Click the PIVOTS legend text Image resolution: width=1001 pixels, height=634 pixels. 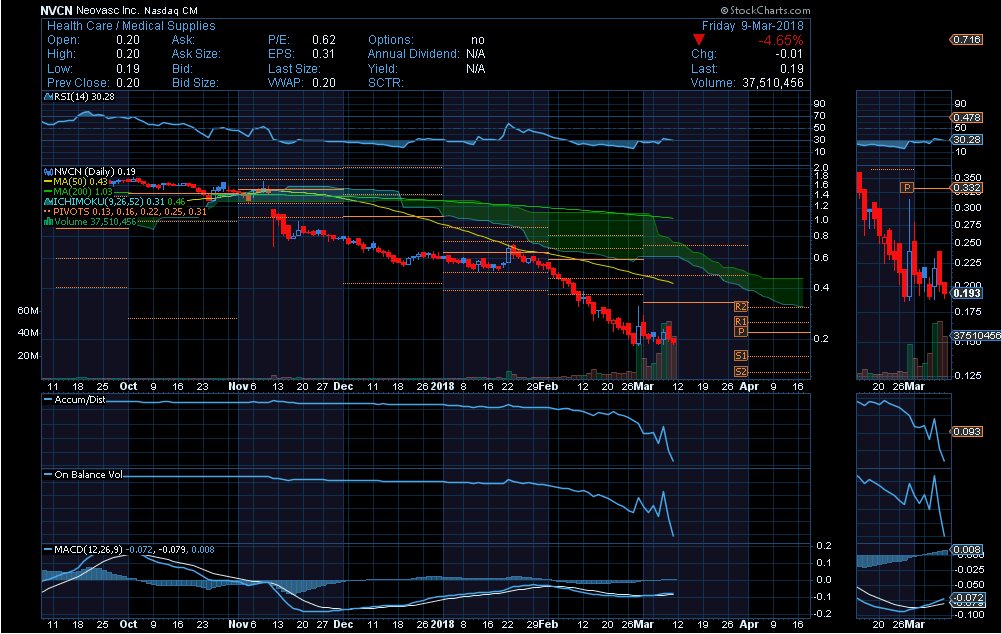pos(130,211)
